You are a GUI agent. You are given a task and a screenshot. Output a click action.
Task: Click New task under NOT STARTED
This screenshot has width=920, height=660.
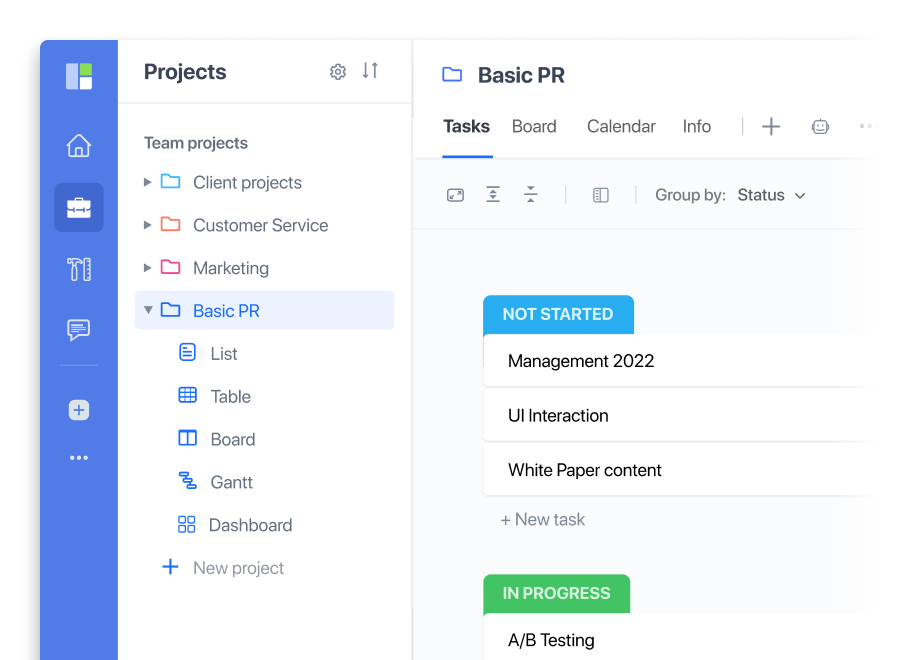tap(542, 519)
